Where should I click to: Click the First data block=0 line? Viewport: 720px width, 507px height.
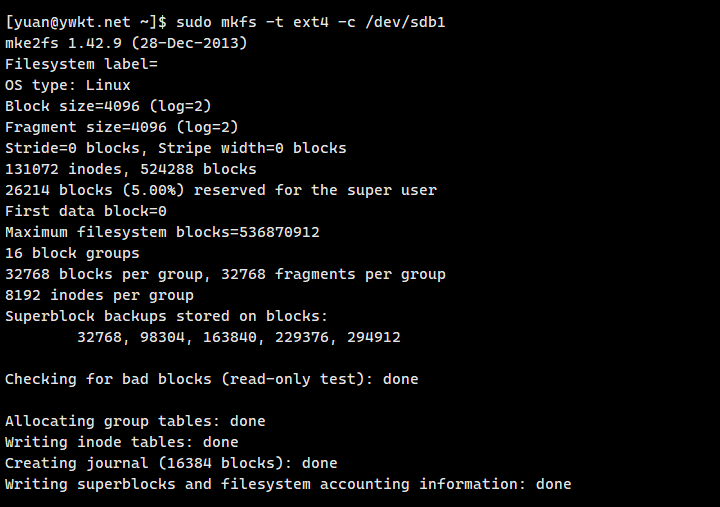(86, 211)
